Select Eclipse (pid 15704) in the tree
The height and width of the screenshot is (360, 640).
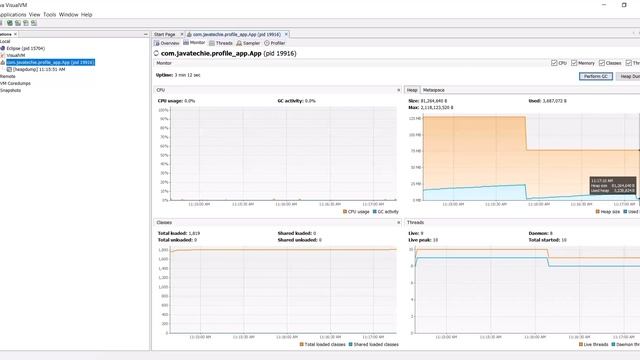[25, 48]
